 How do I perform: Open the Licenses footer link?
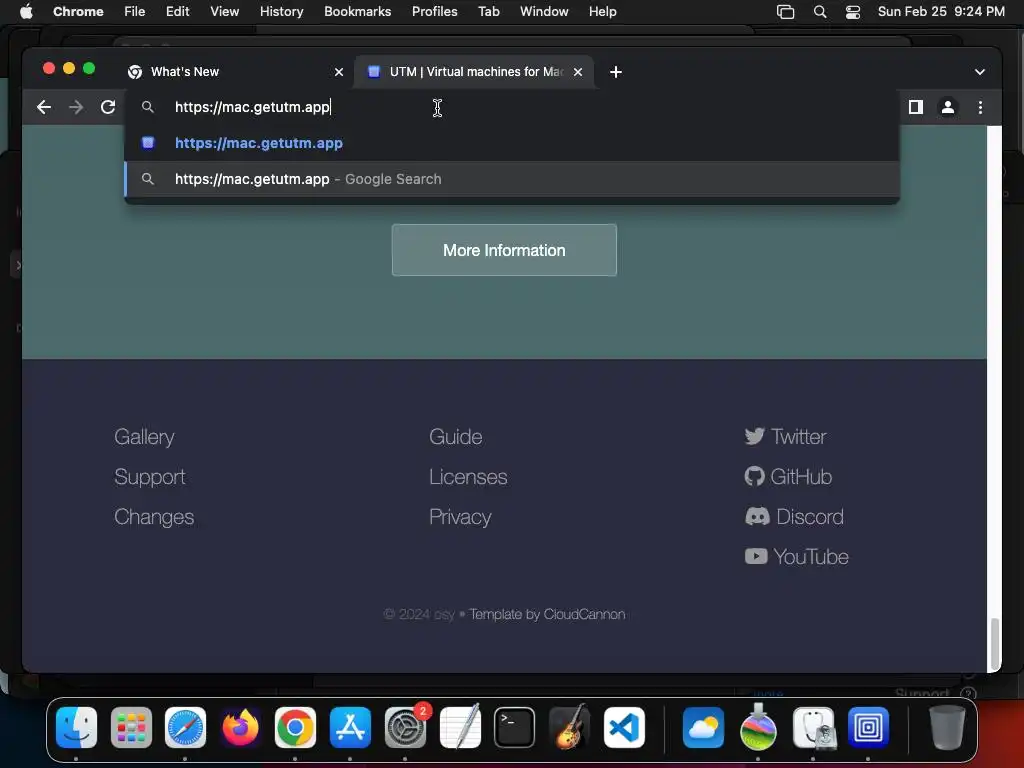[x=468, y=477]
